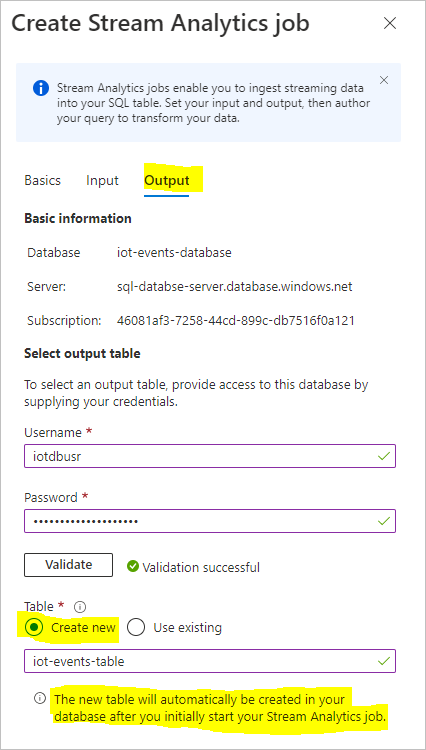Click the checkmark in Password field

click(x=383, y=521)
